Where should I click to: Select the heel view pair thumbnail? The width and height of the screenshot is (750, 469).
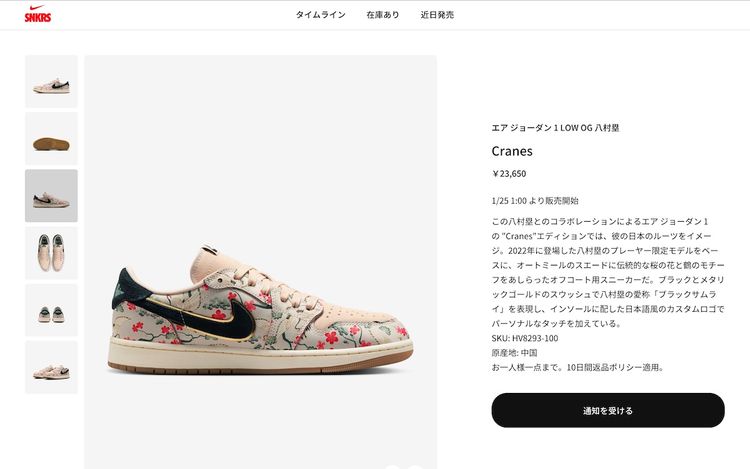[x=51, y=310]
